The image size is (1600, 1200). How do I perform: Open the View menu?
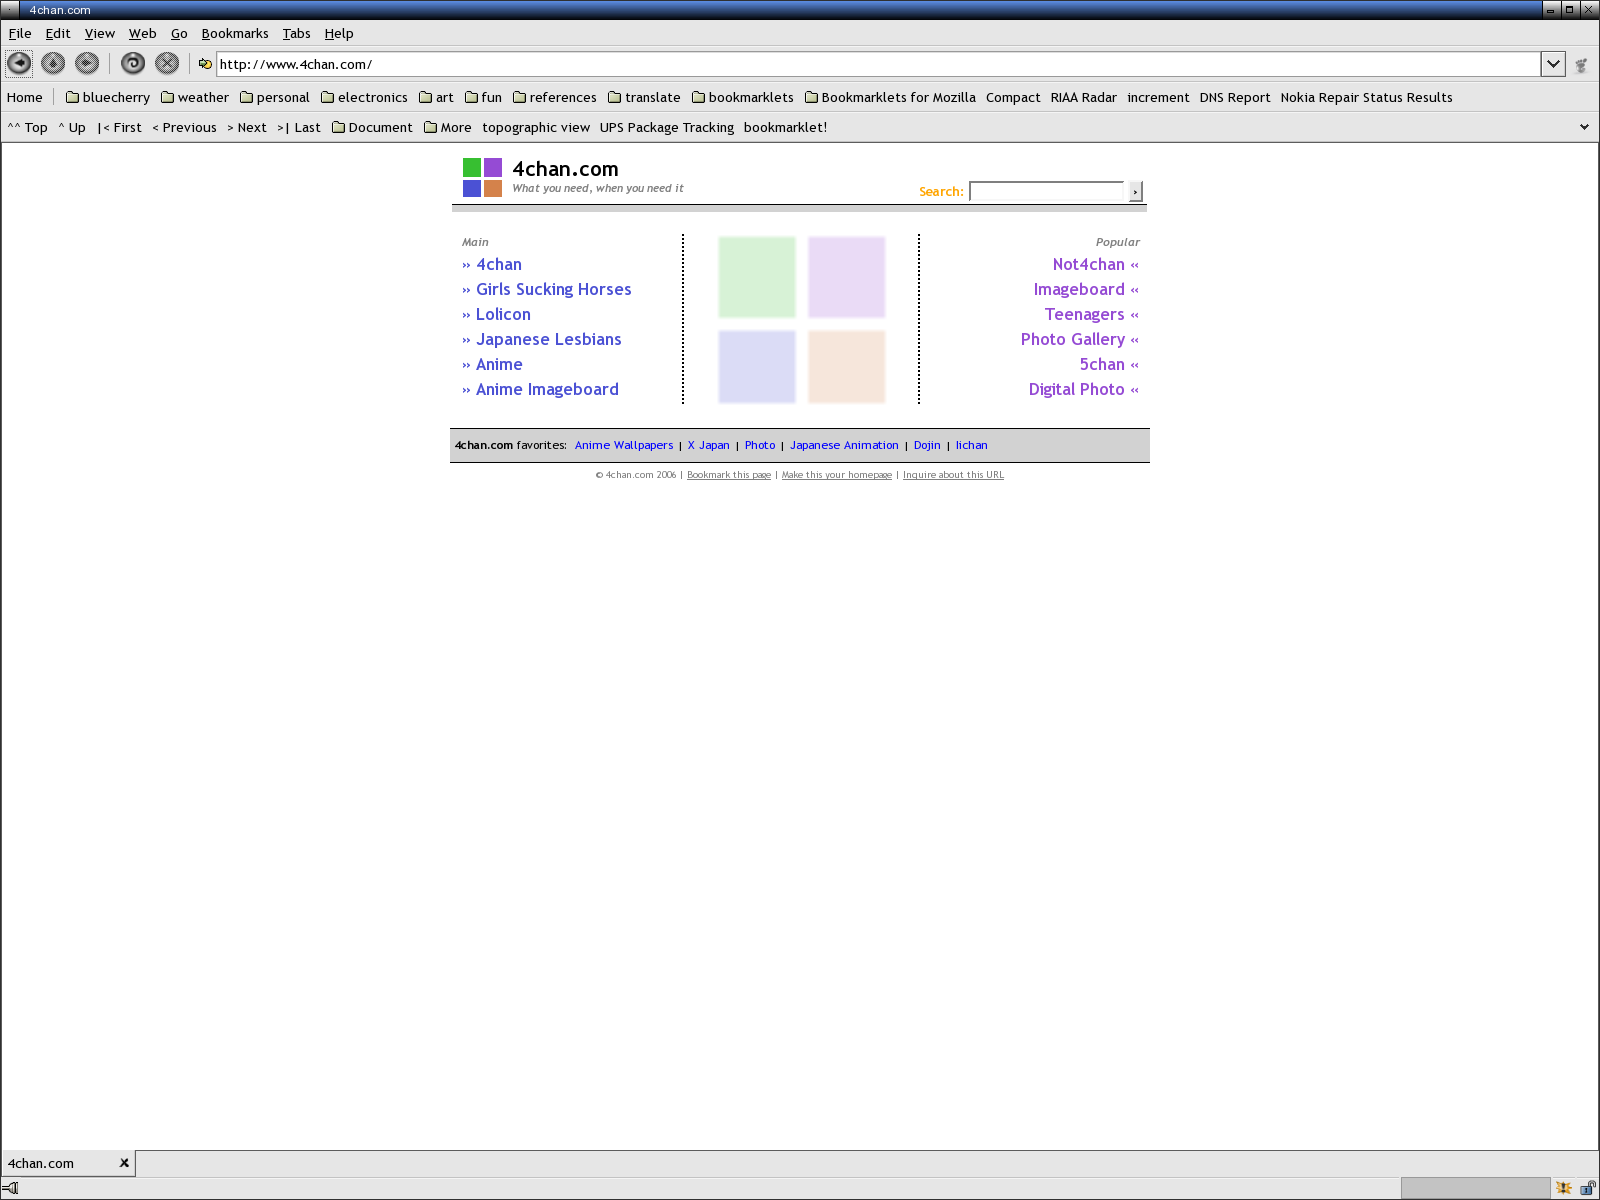coord(100,33)
